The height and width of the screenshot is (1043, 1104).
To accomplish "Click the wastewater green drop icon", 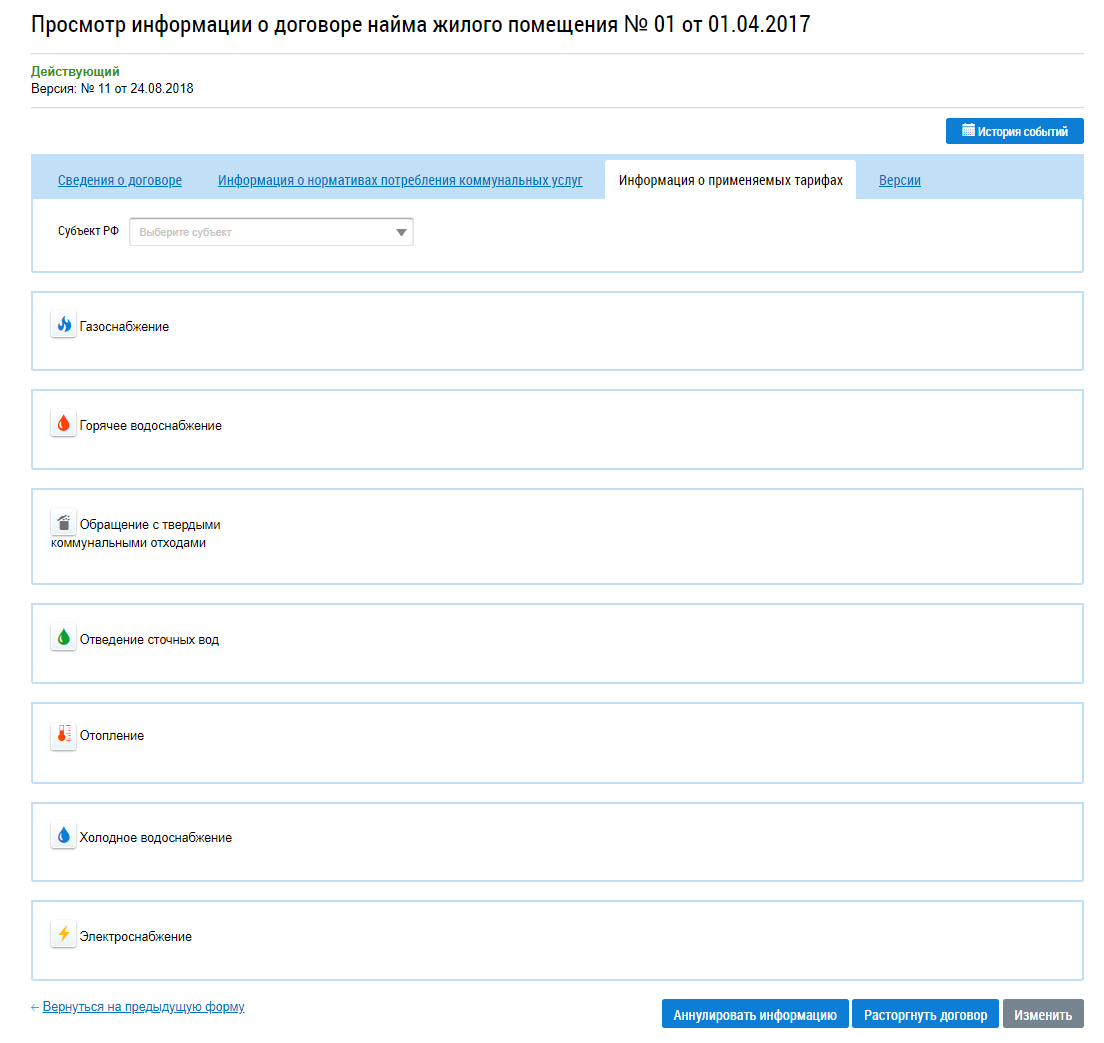I will tap(64, 638).
